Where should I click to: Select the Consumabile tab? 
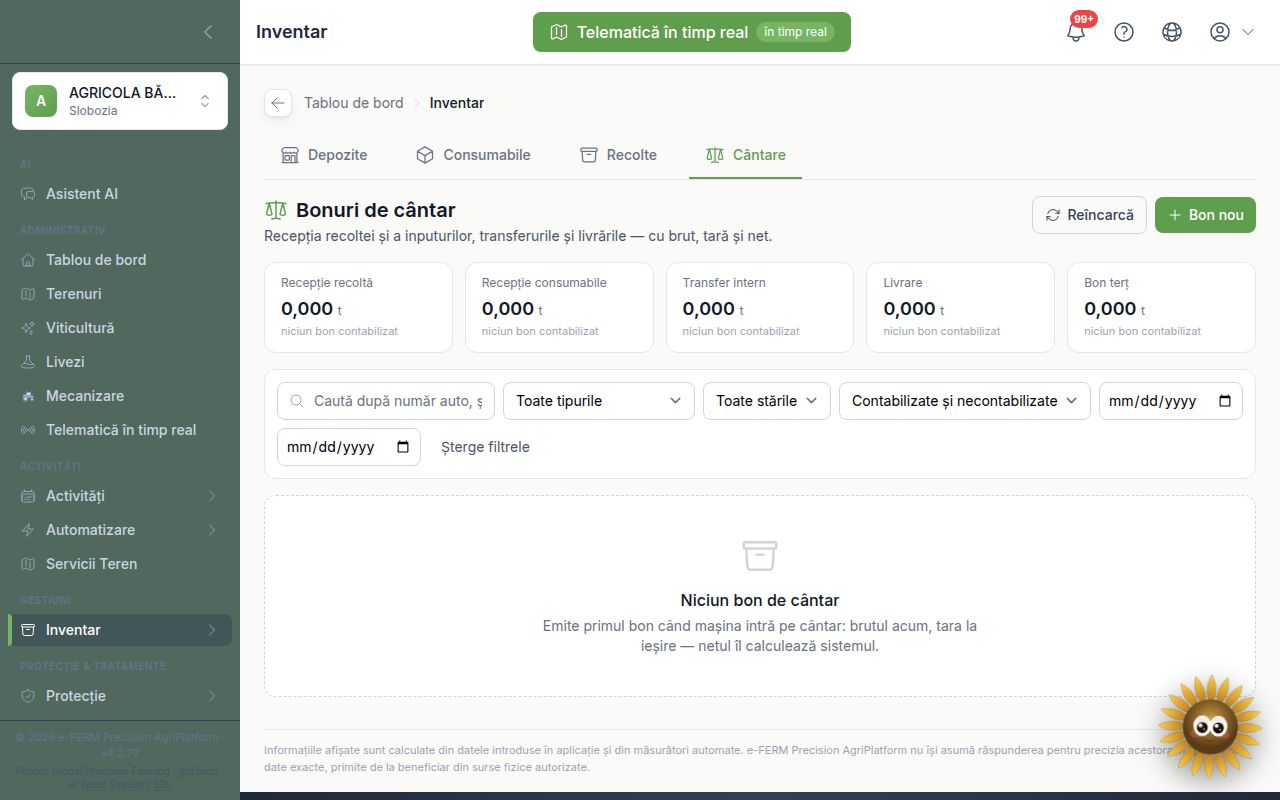click(473, 155)
